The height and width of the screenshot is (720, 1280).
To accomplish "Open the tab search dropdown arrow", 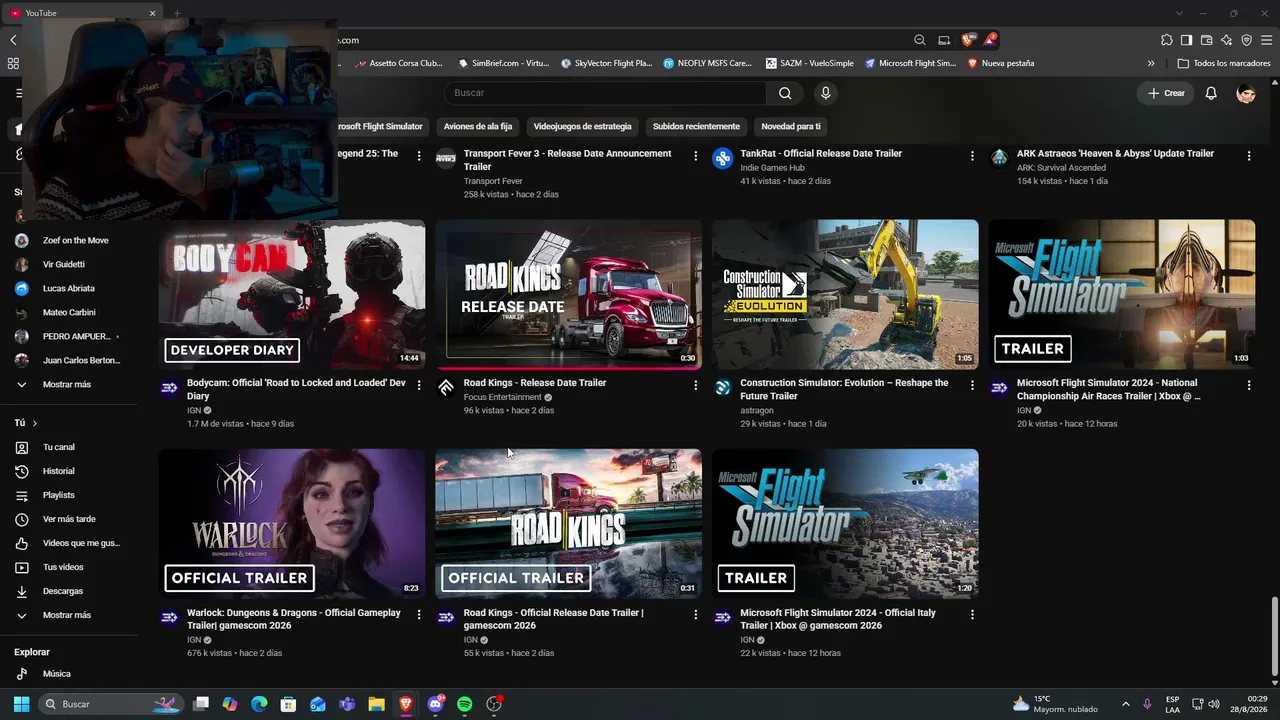I will coord(1179,13).
